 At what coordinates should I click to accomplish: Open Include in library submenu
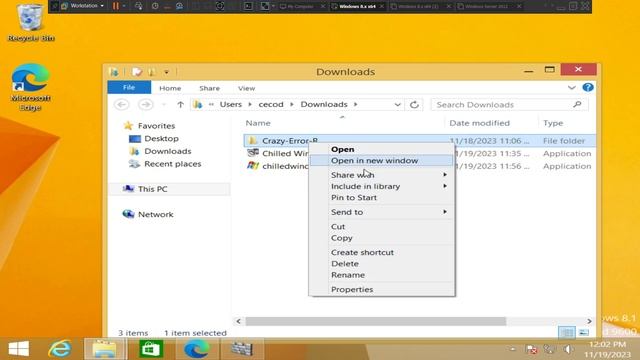click(x=382, y=186)
